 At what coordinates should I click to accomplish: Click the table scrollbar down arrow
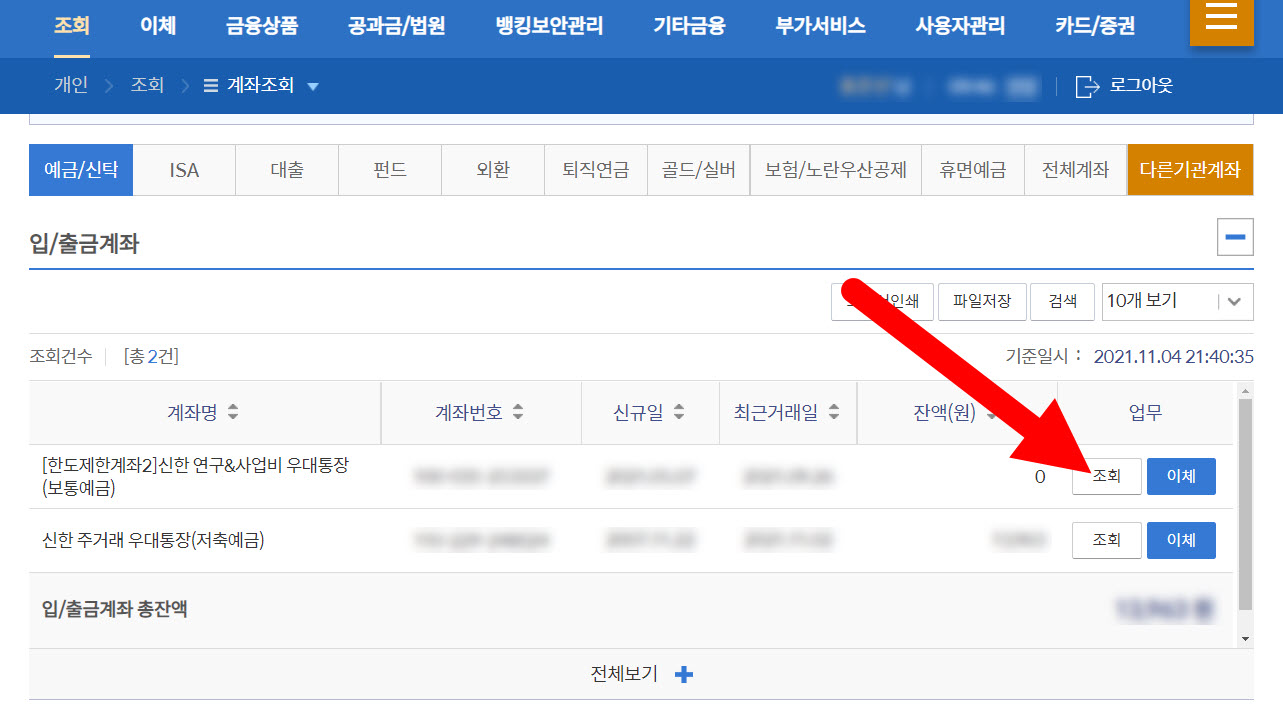pos(1245,639)
